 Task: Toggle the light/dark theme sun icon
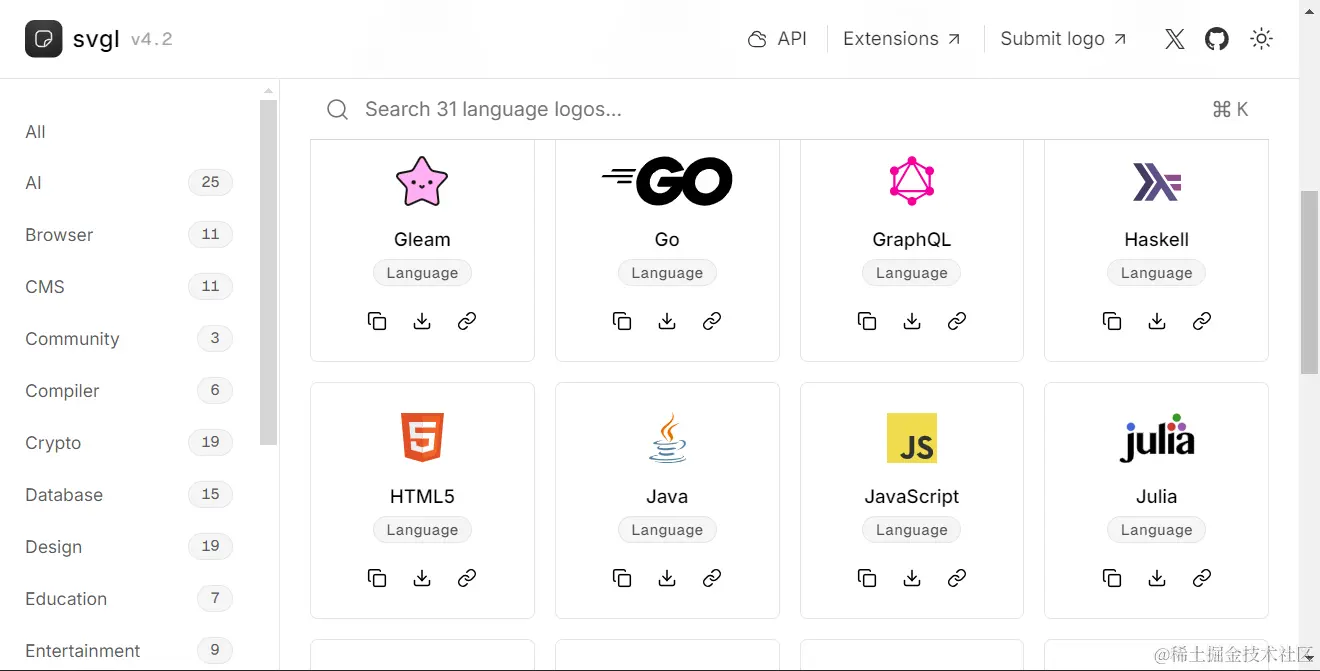coord(1262,39)
